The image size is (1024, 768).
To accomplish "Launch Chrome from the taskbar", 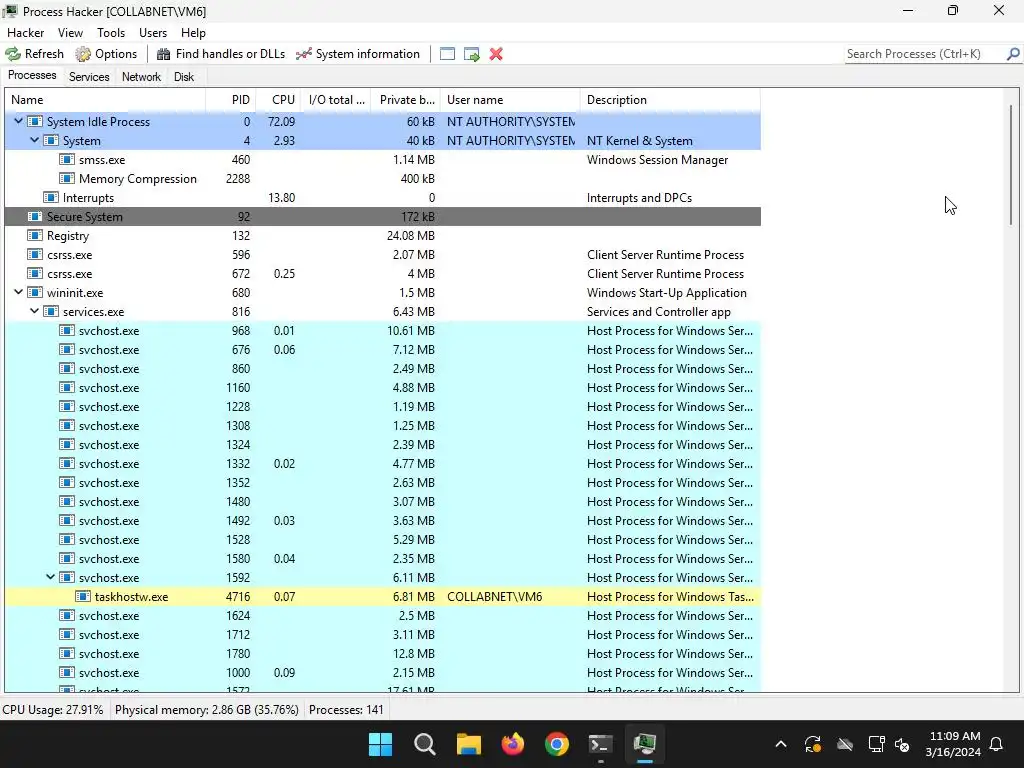I will coord(556,744).
